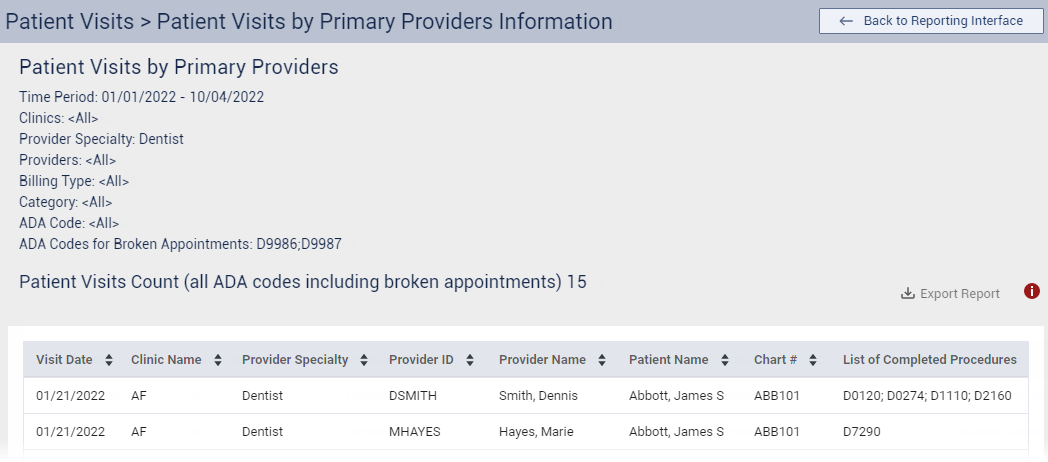
Task: Click provider name Smith, Dennis
Action: pyautogui.click(x=538, y=396)
